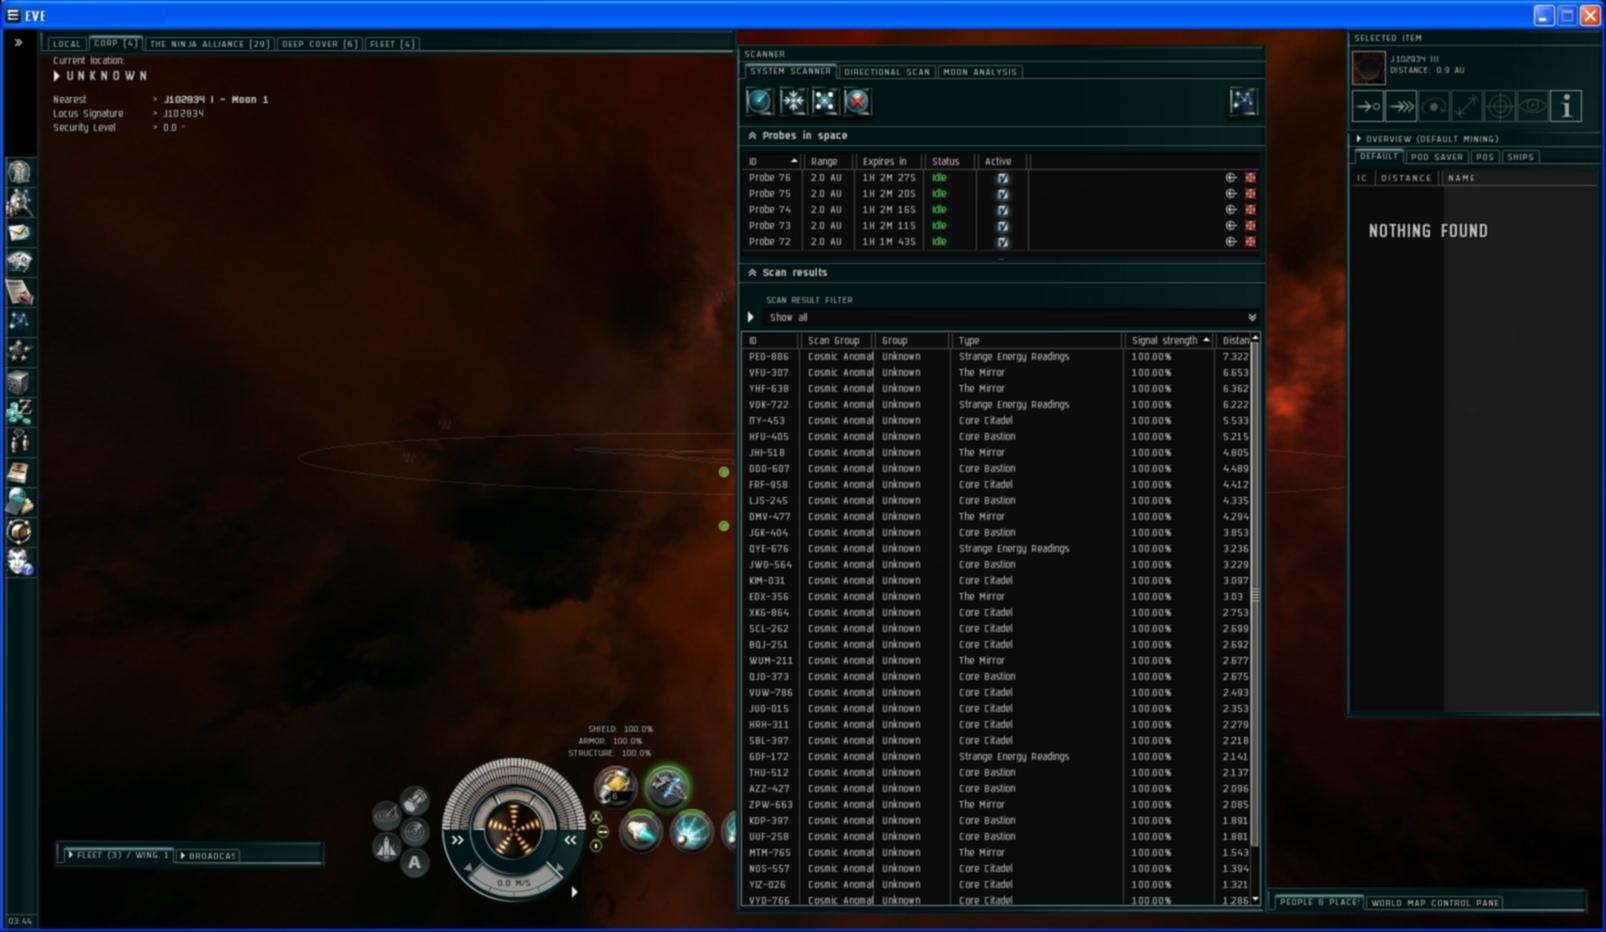Uncheck Active checkbox for Probe 72

click(1002, 242)
